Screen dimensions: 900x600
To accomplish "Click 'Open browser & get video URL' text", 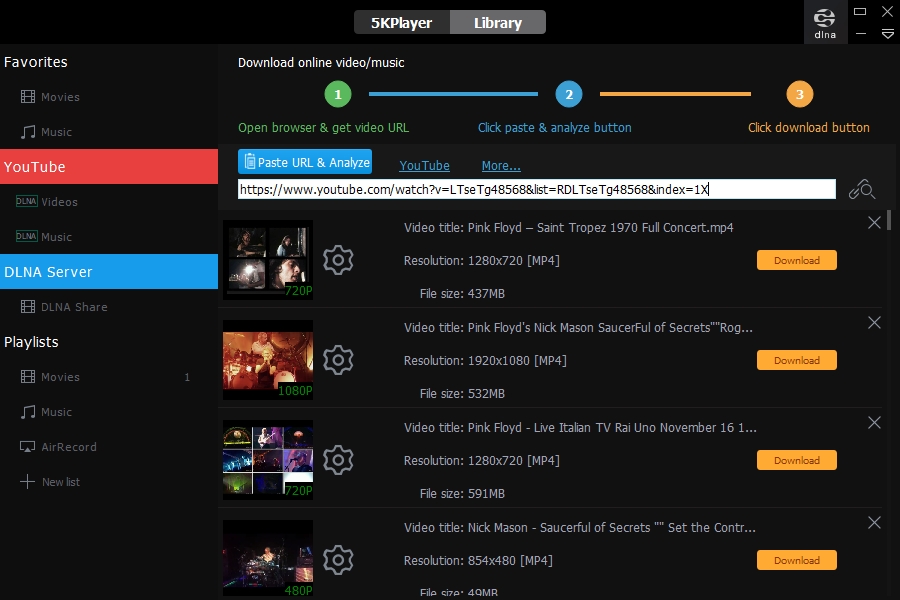I will (324, 127).
